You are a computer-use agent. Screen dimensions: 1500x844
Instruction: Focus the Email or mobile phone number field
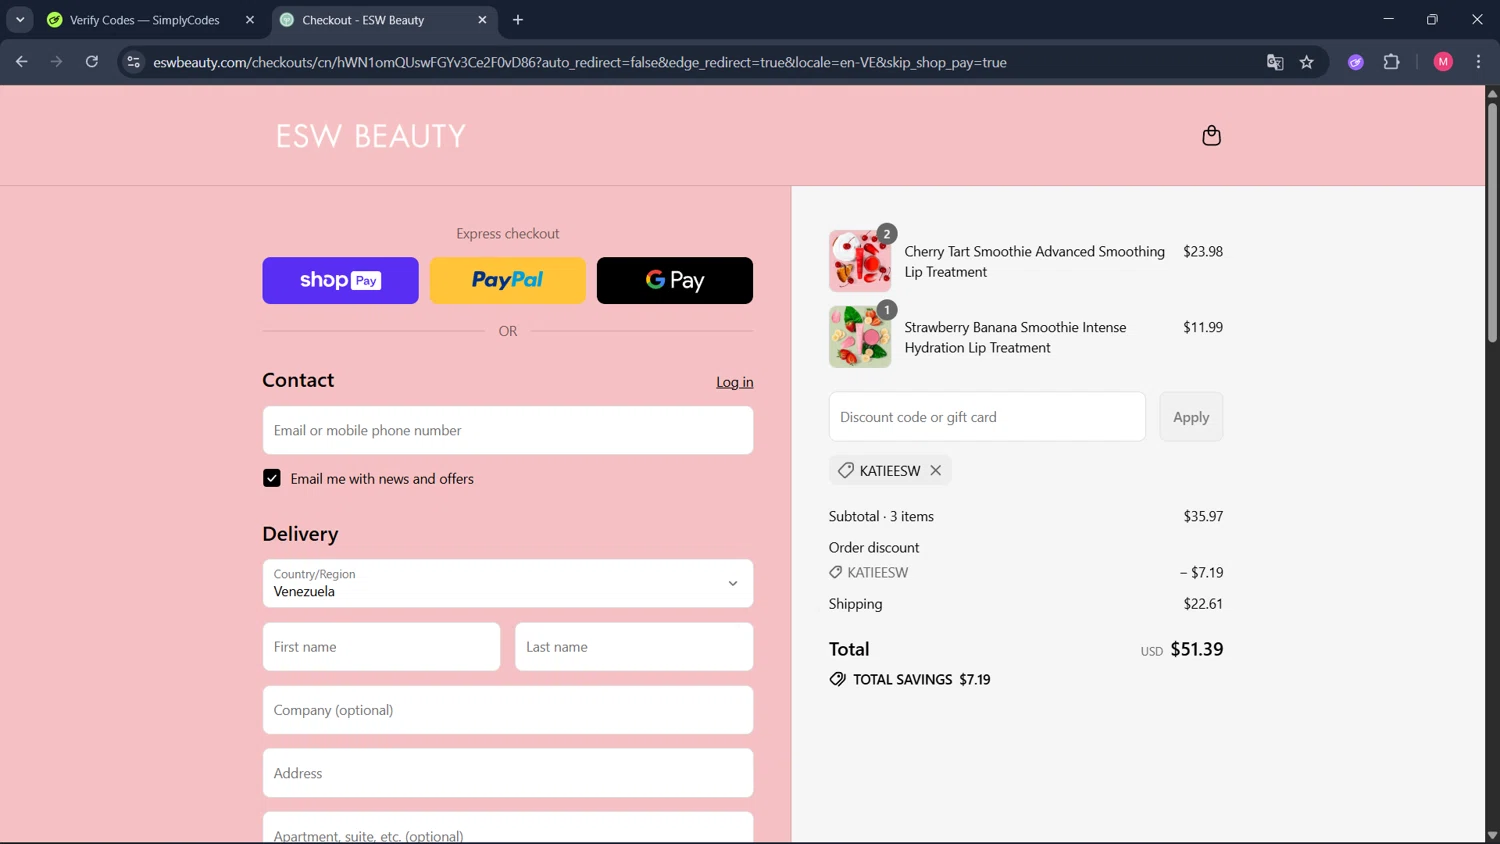[508, 430]
